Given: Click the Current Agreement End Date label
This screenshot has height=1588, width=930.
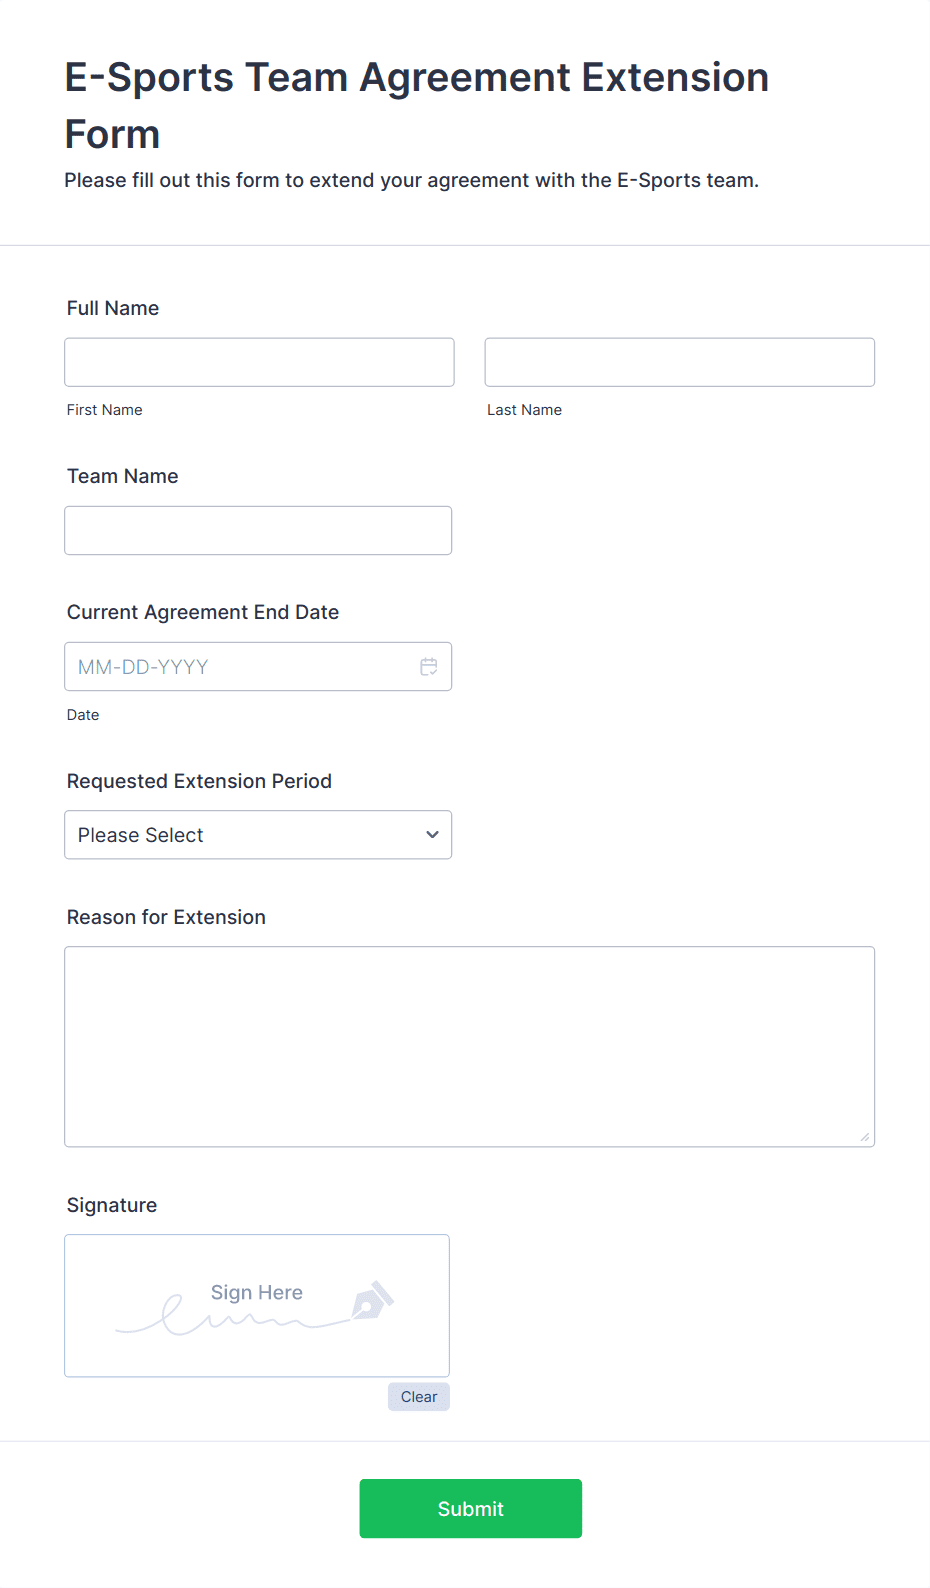Looking at the screenshot, I should (x=203, y=612).
